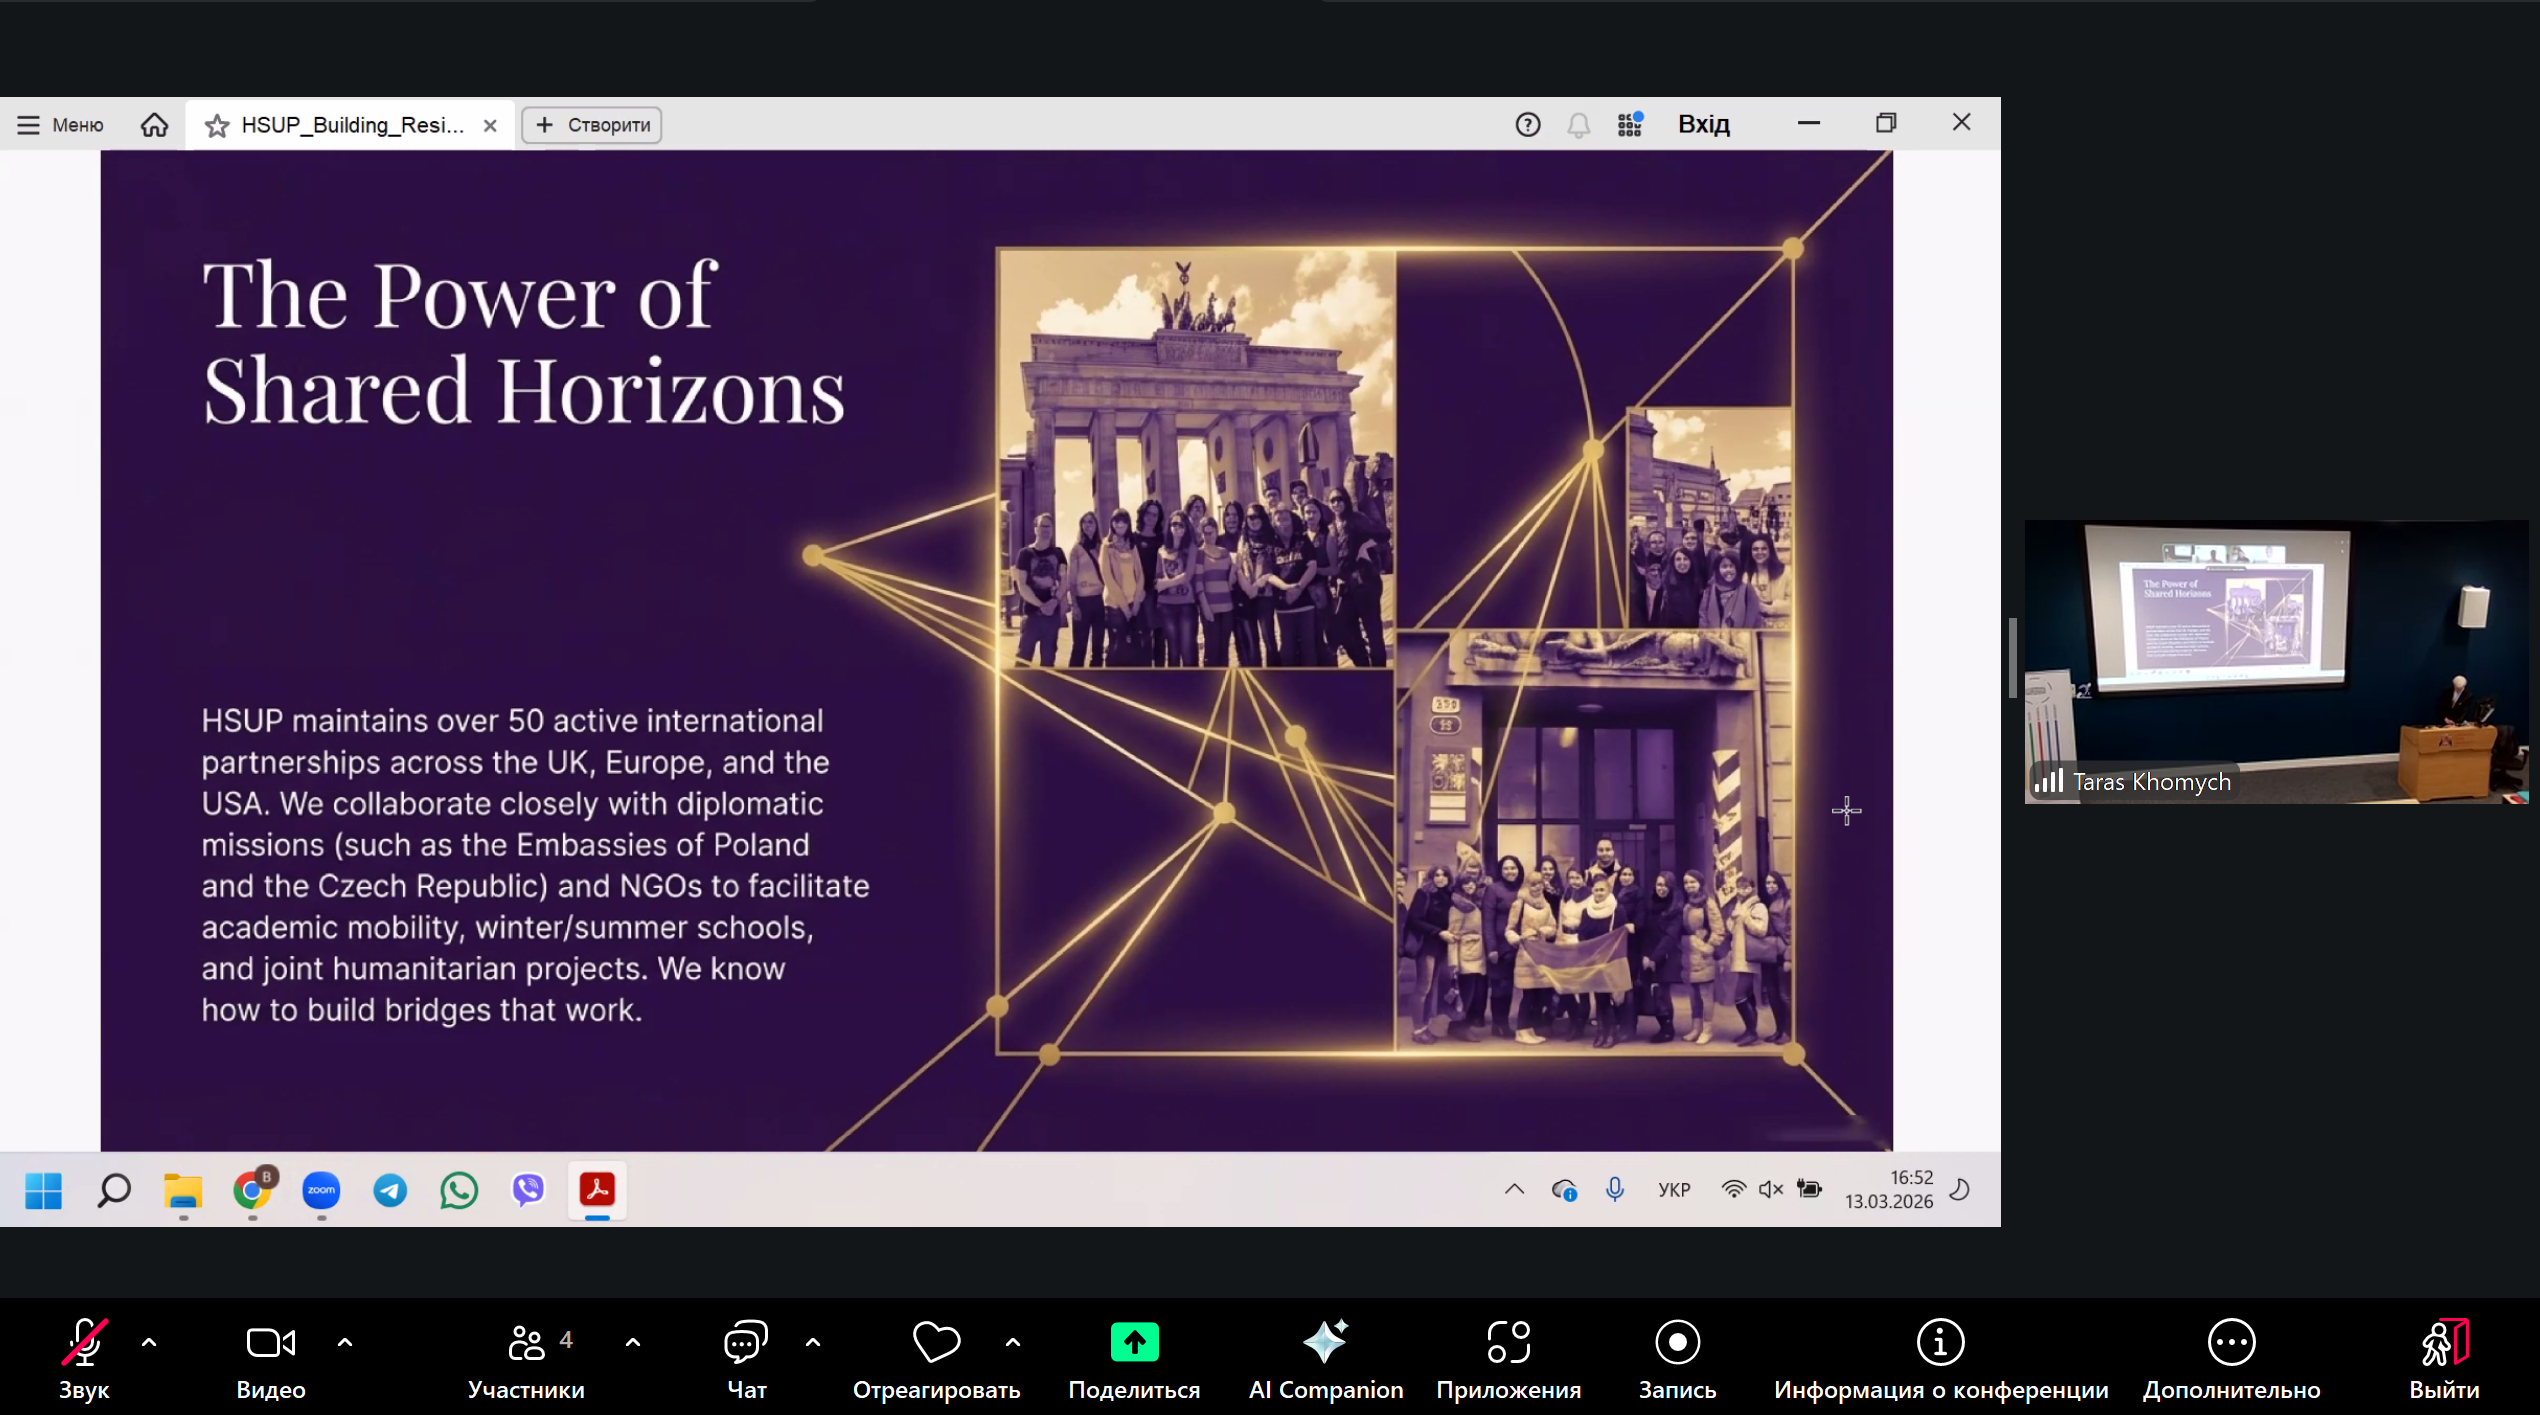Expand video options arrow next to Видео
This screenshot has height=1415, width=2540.
point(345,1342)
